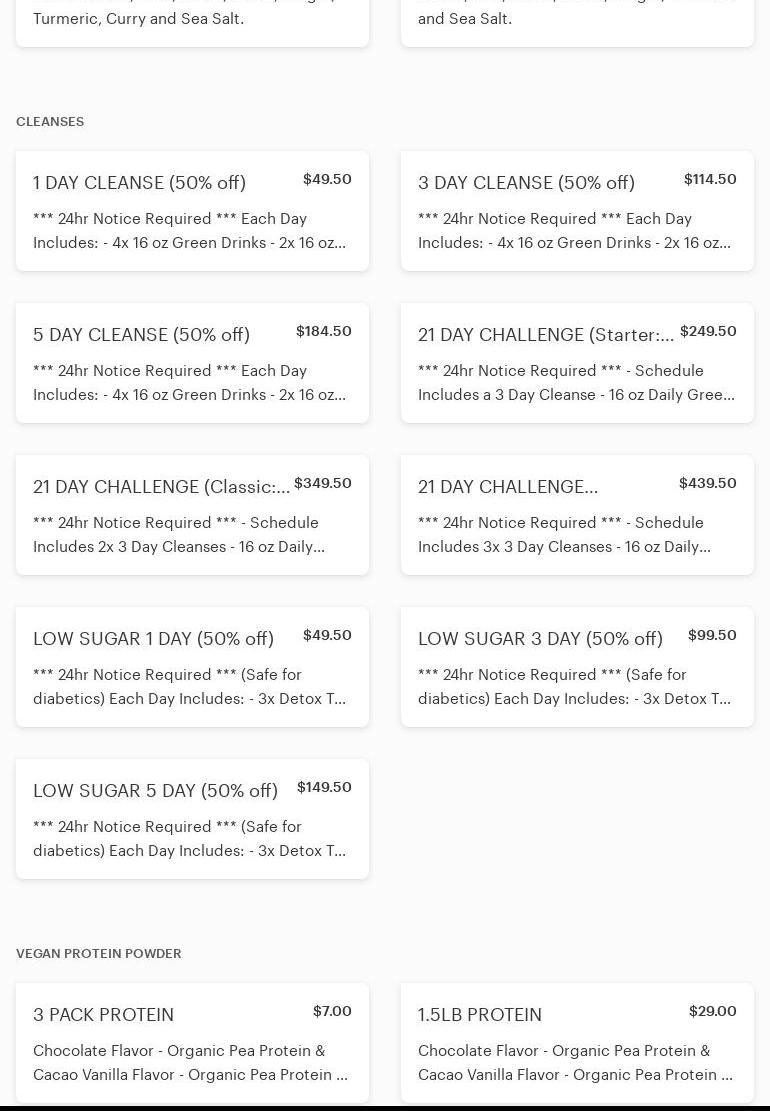770x1111 pixels.
Task: Select the 3 DAY CLEANSE (50% off) card
Action: [577, 211]
